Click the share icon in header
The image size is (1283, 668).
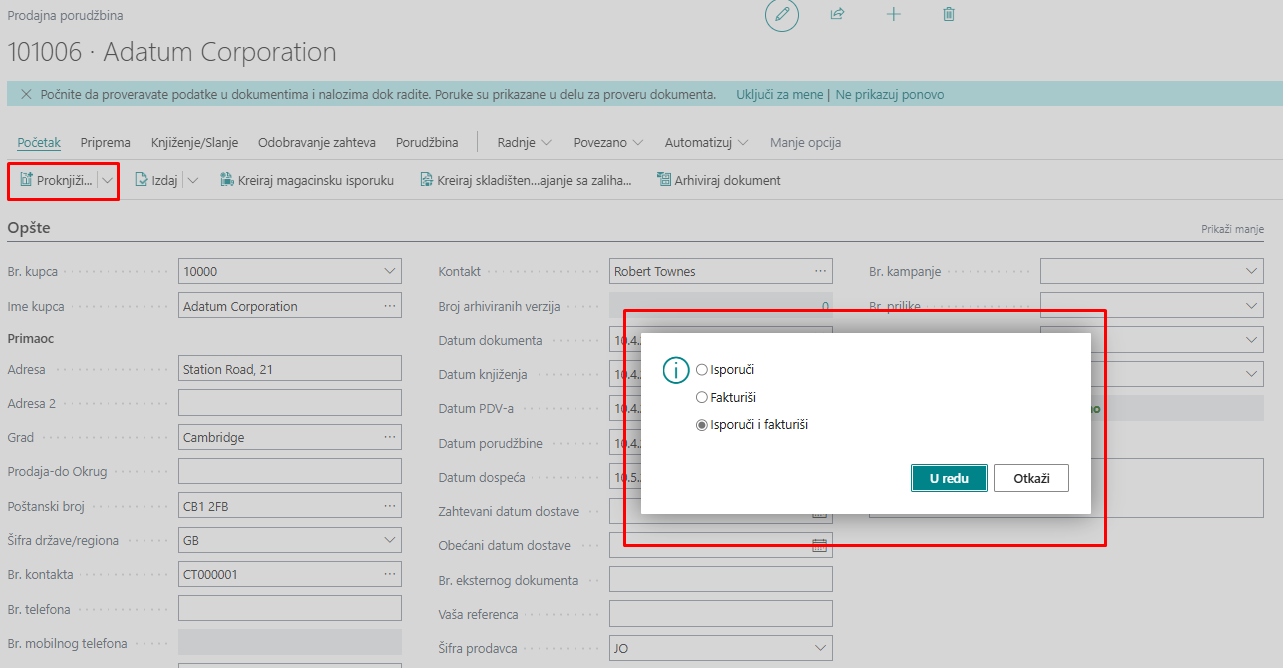[x=837, y=15]
